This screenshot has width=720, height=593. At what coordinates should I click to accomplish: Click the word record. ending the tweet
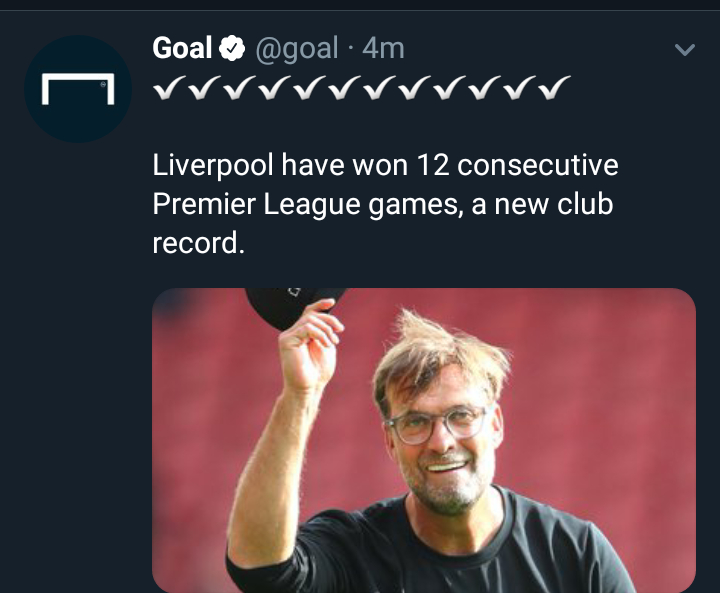click(198, 243)
